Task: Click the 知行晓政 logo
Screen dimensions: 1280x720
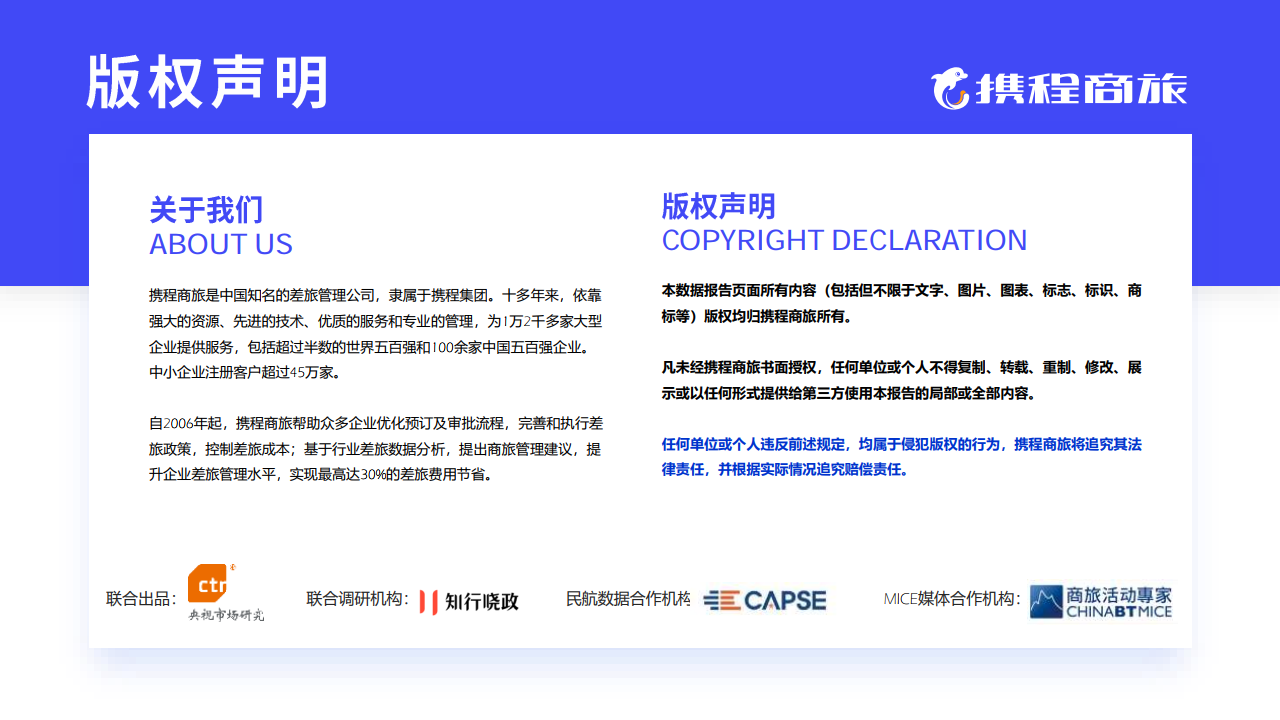Action: (469, 601)
